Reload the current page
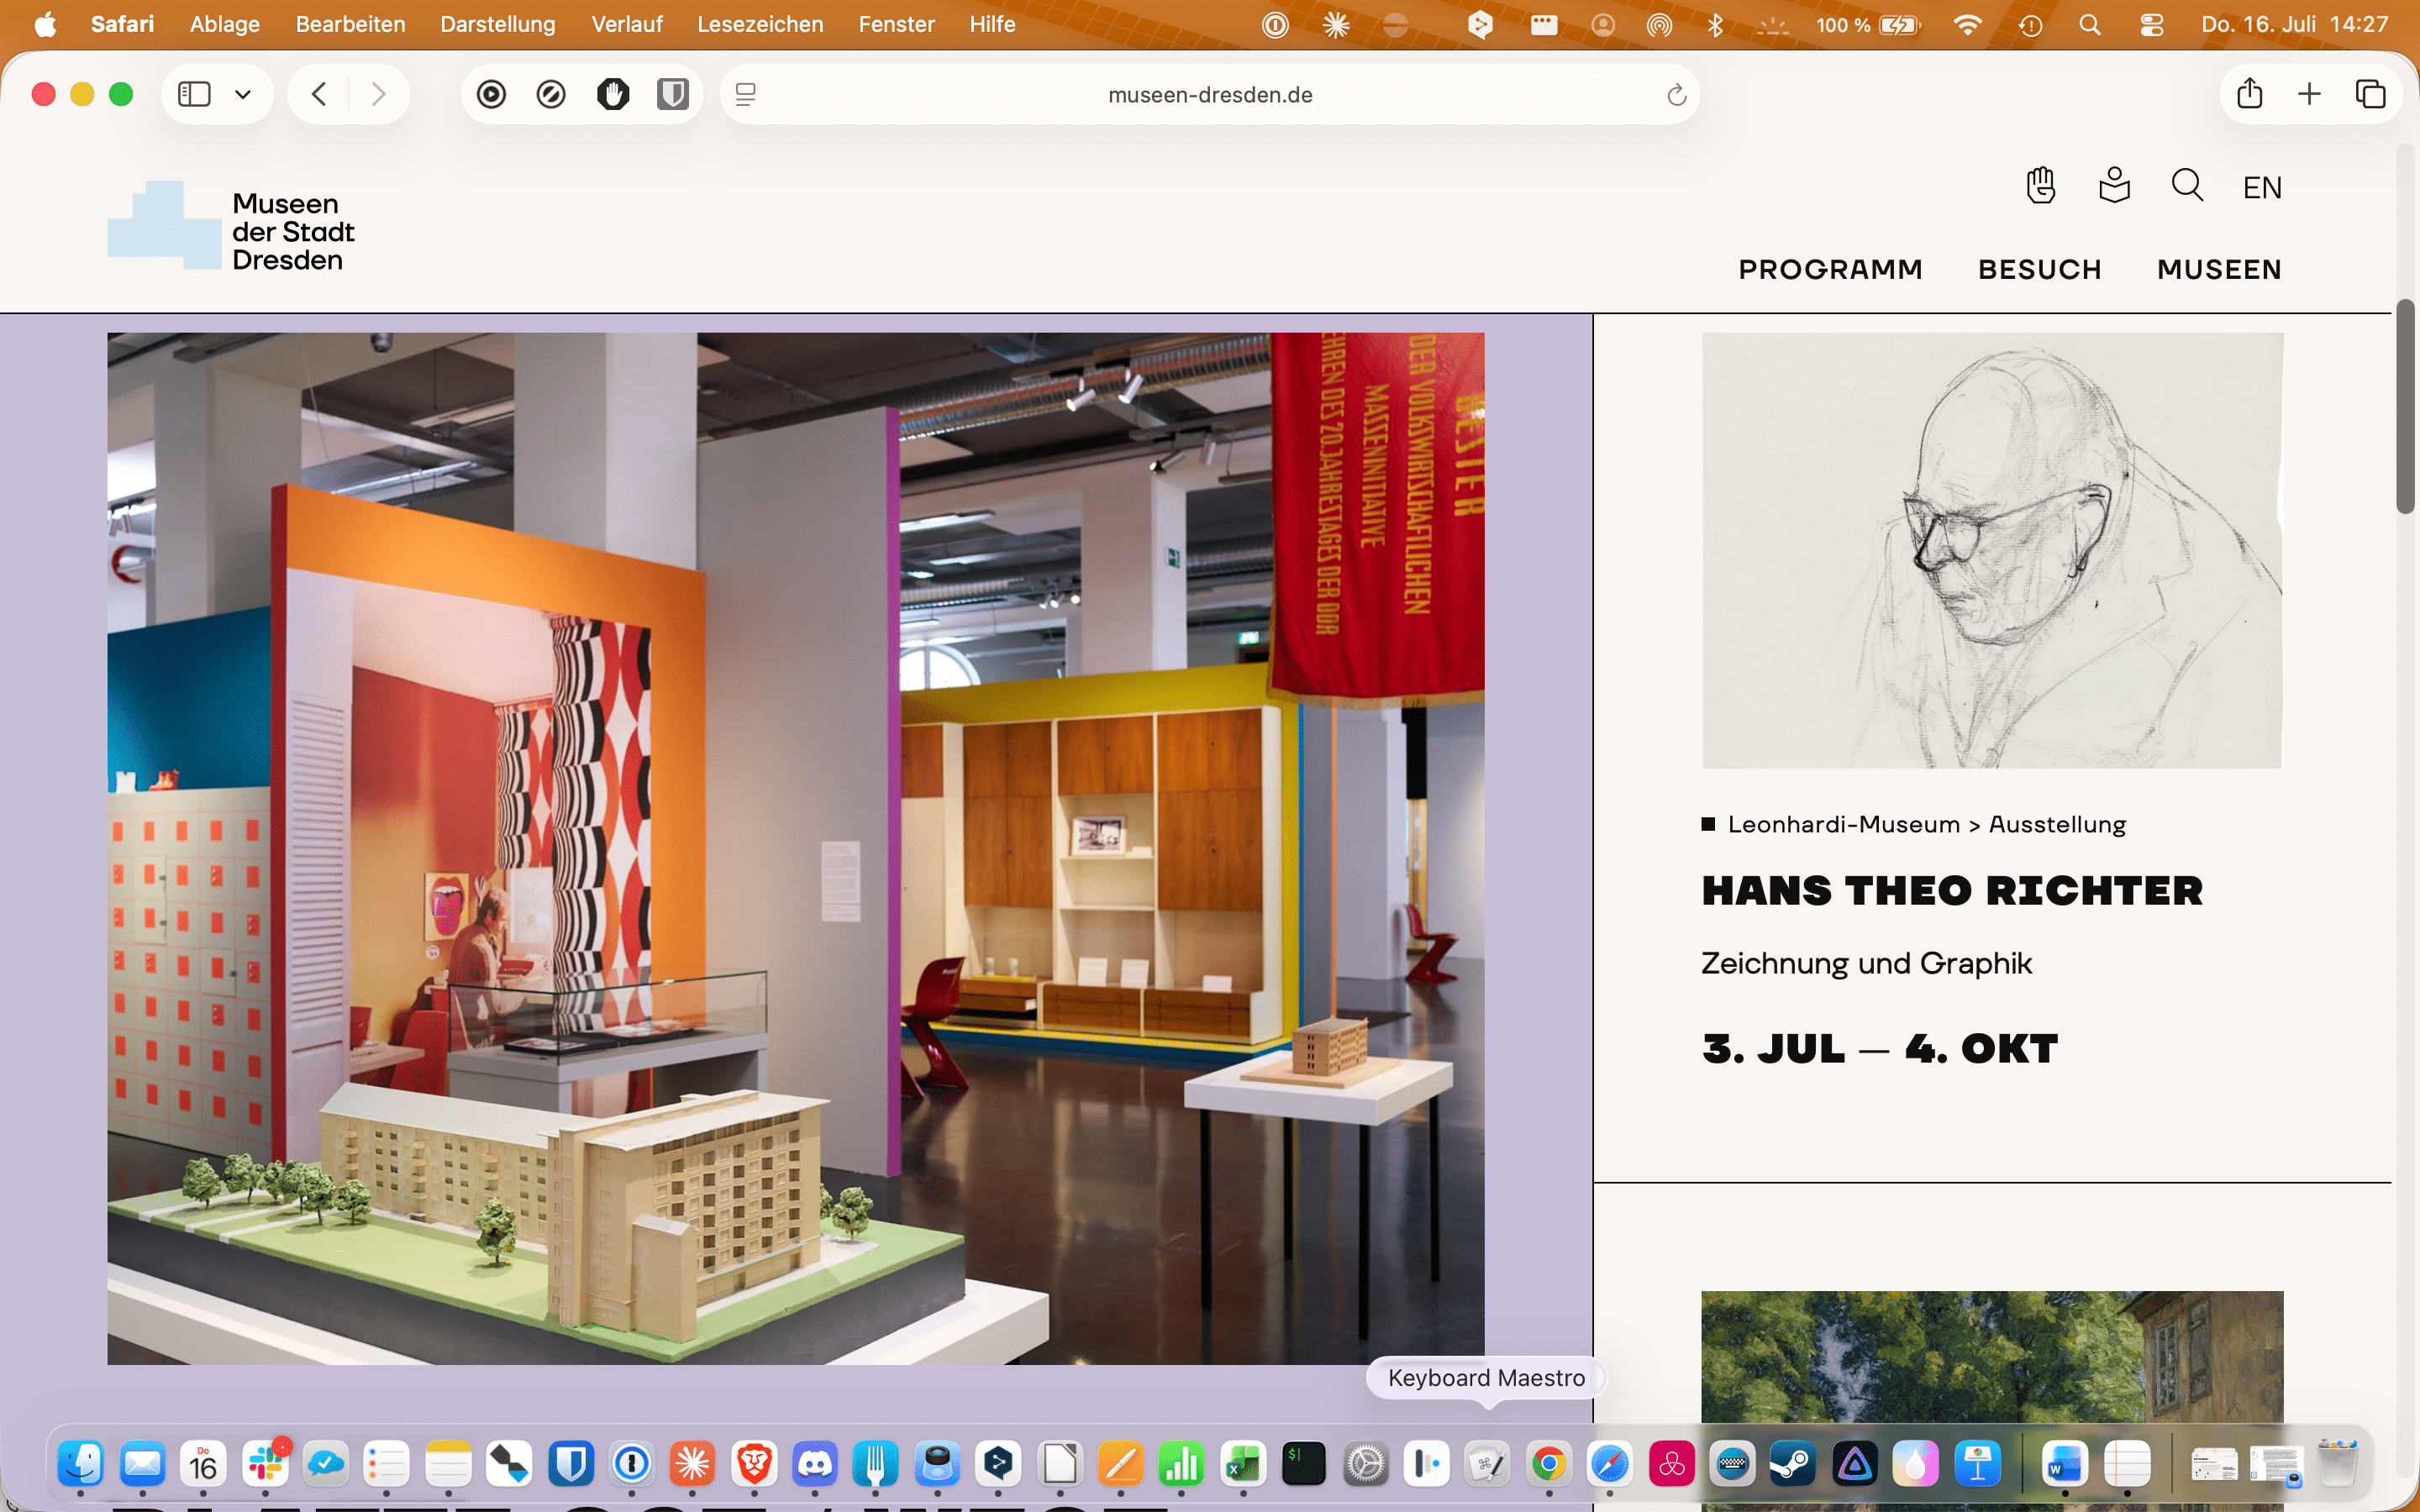Image resolution: width=2420 pixels, height=1512 pixels. coord(1677,95)
